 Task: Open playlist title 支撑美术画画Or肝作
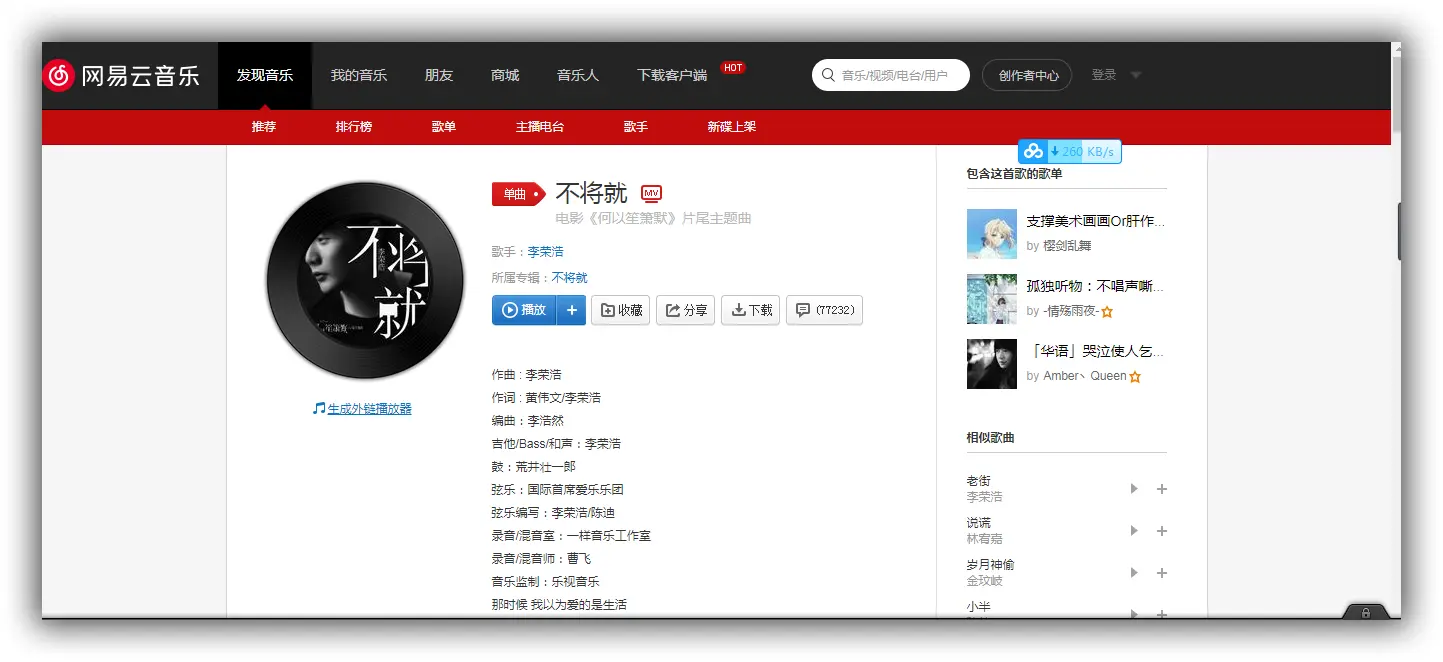1096,221
